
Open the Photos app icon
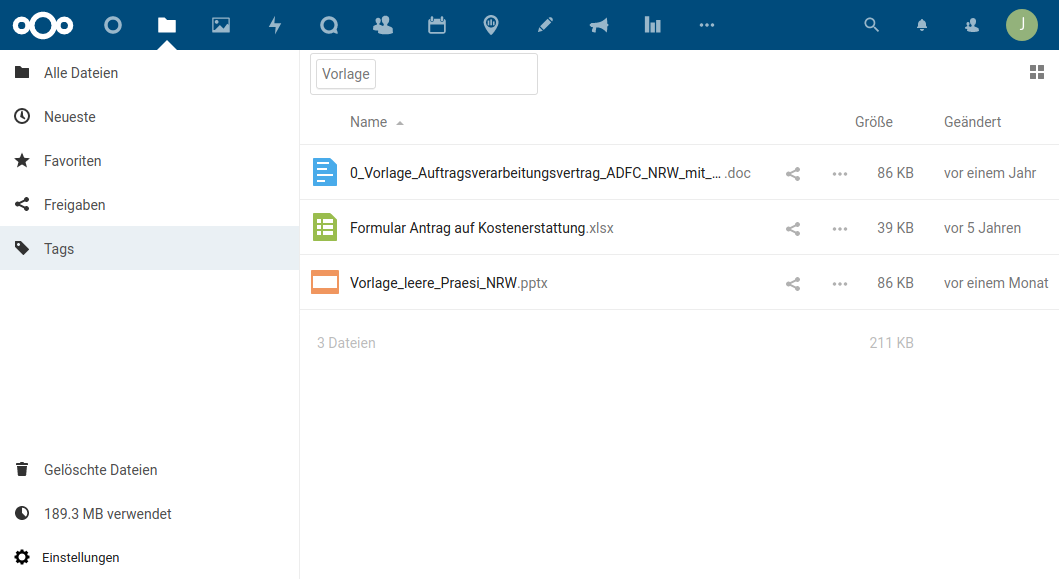point(221,25)
